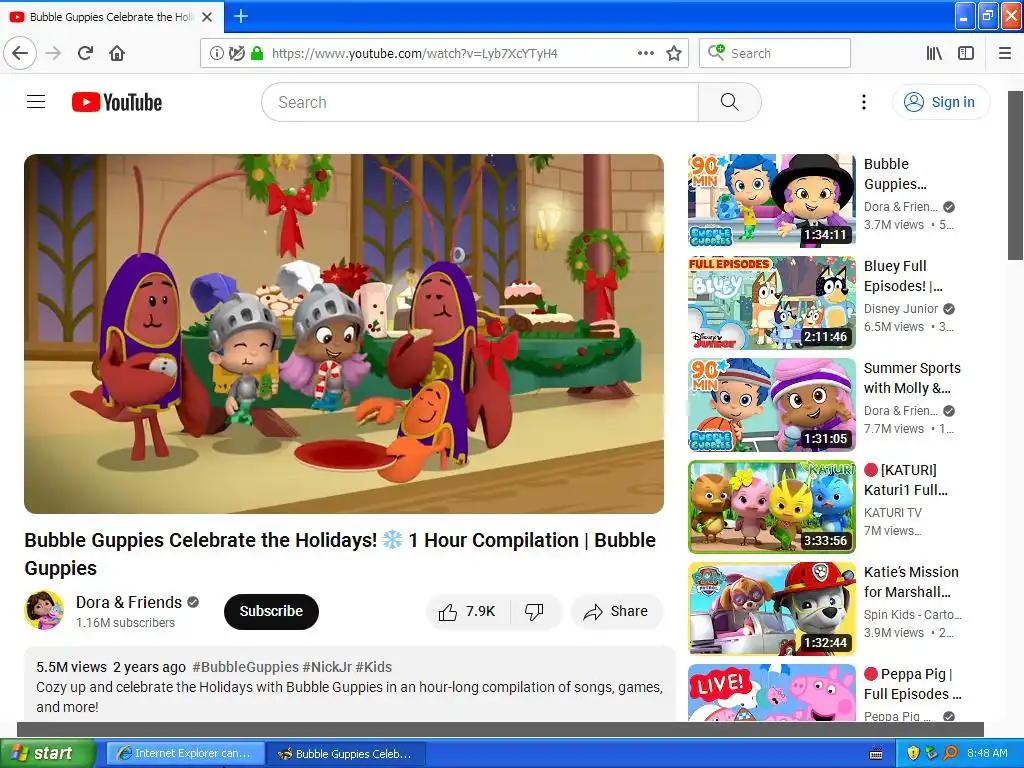This screenshot has height=768, width=1024.
Task: Click the magnifier tray icon
Action: click(950, 753)
